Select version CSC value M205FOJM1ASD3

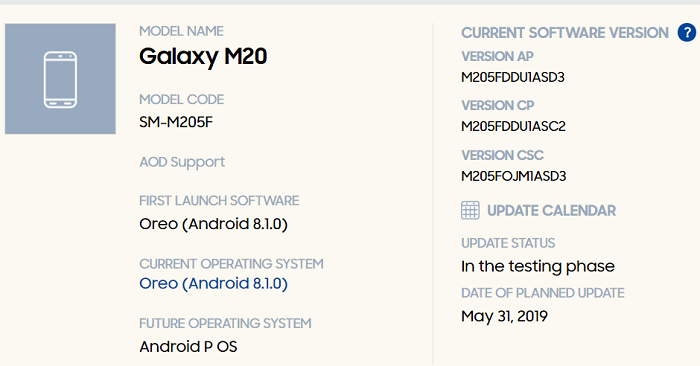(x=513, y=176)
